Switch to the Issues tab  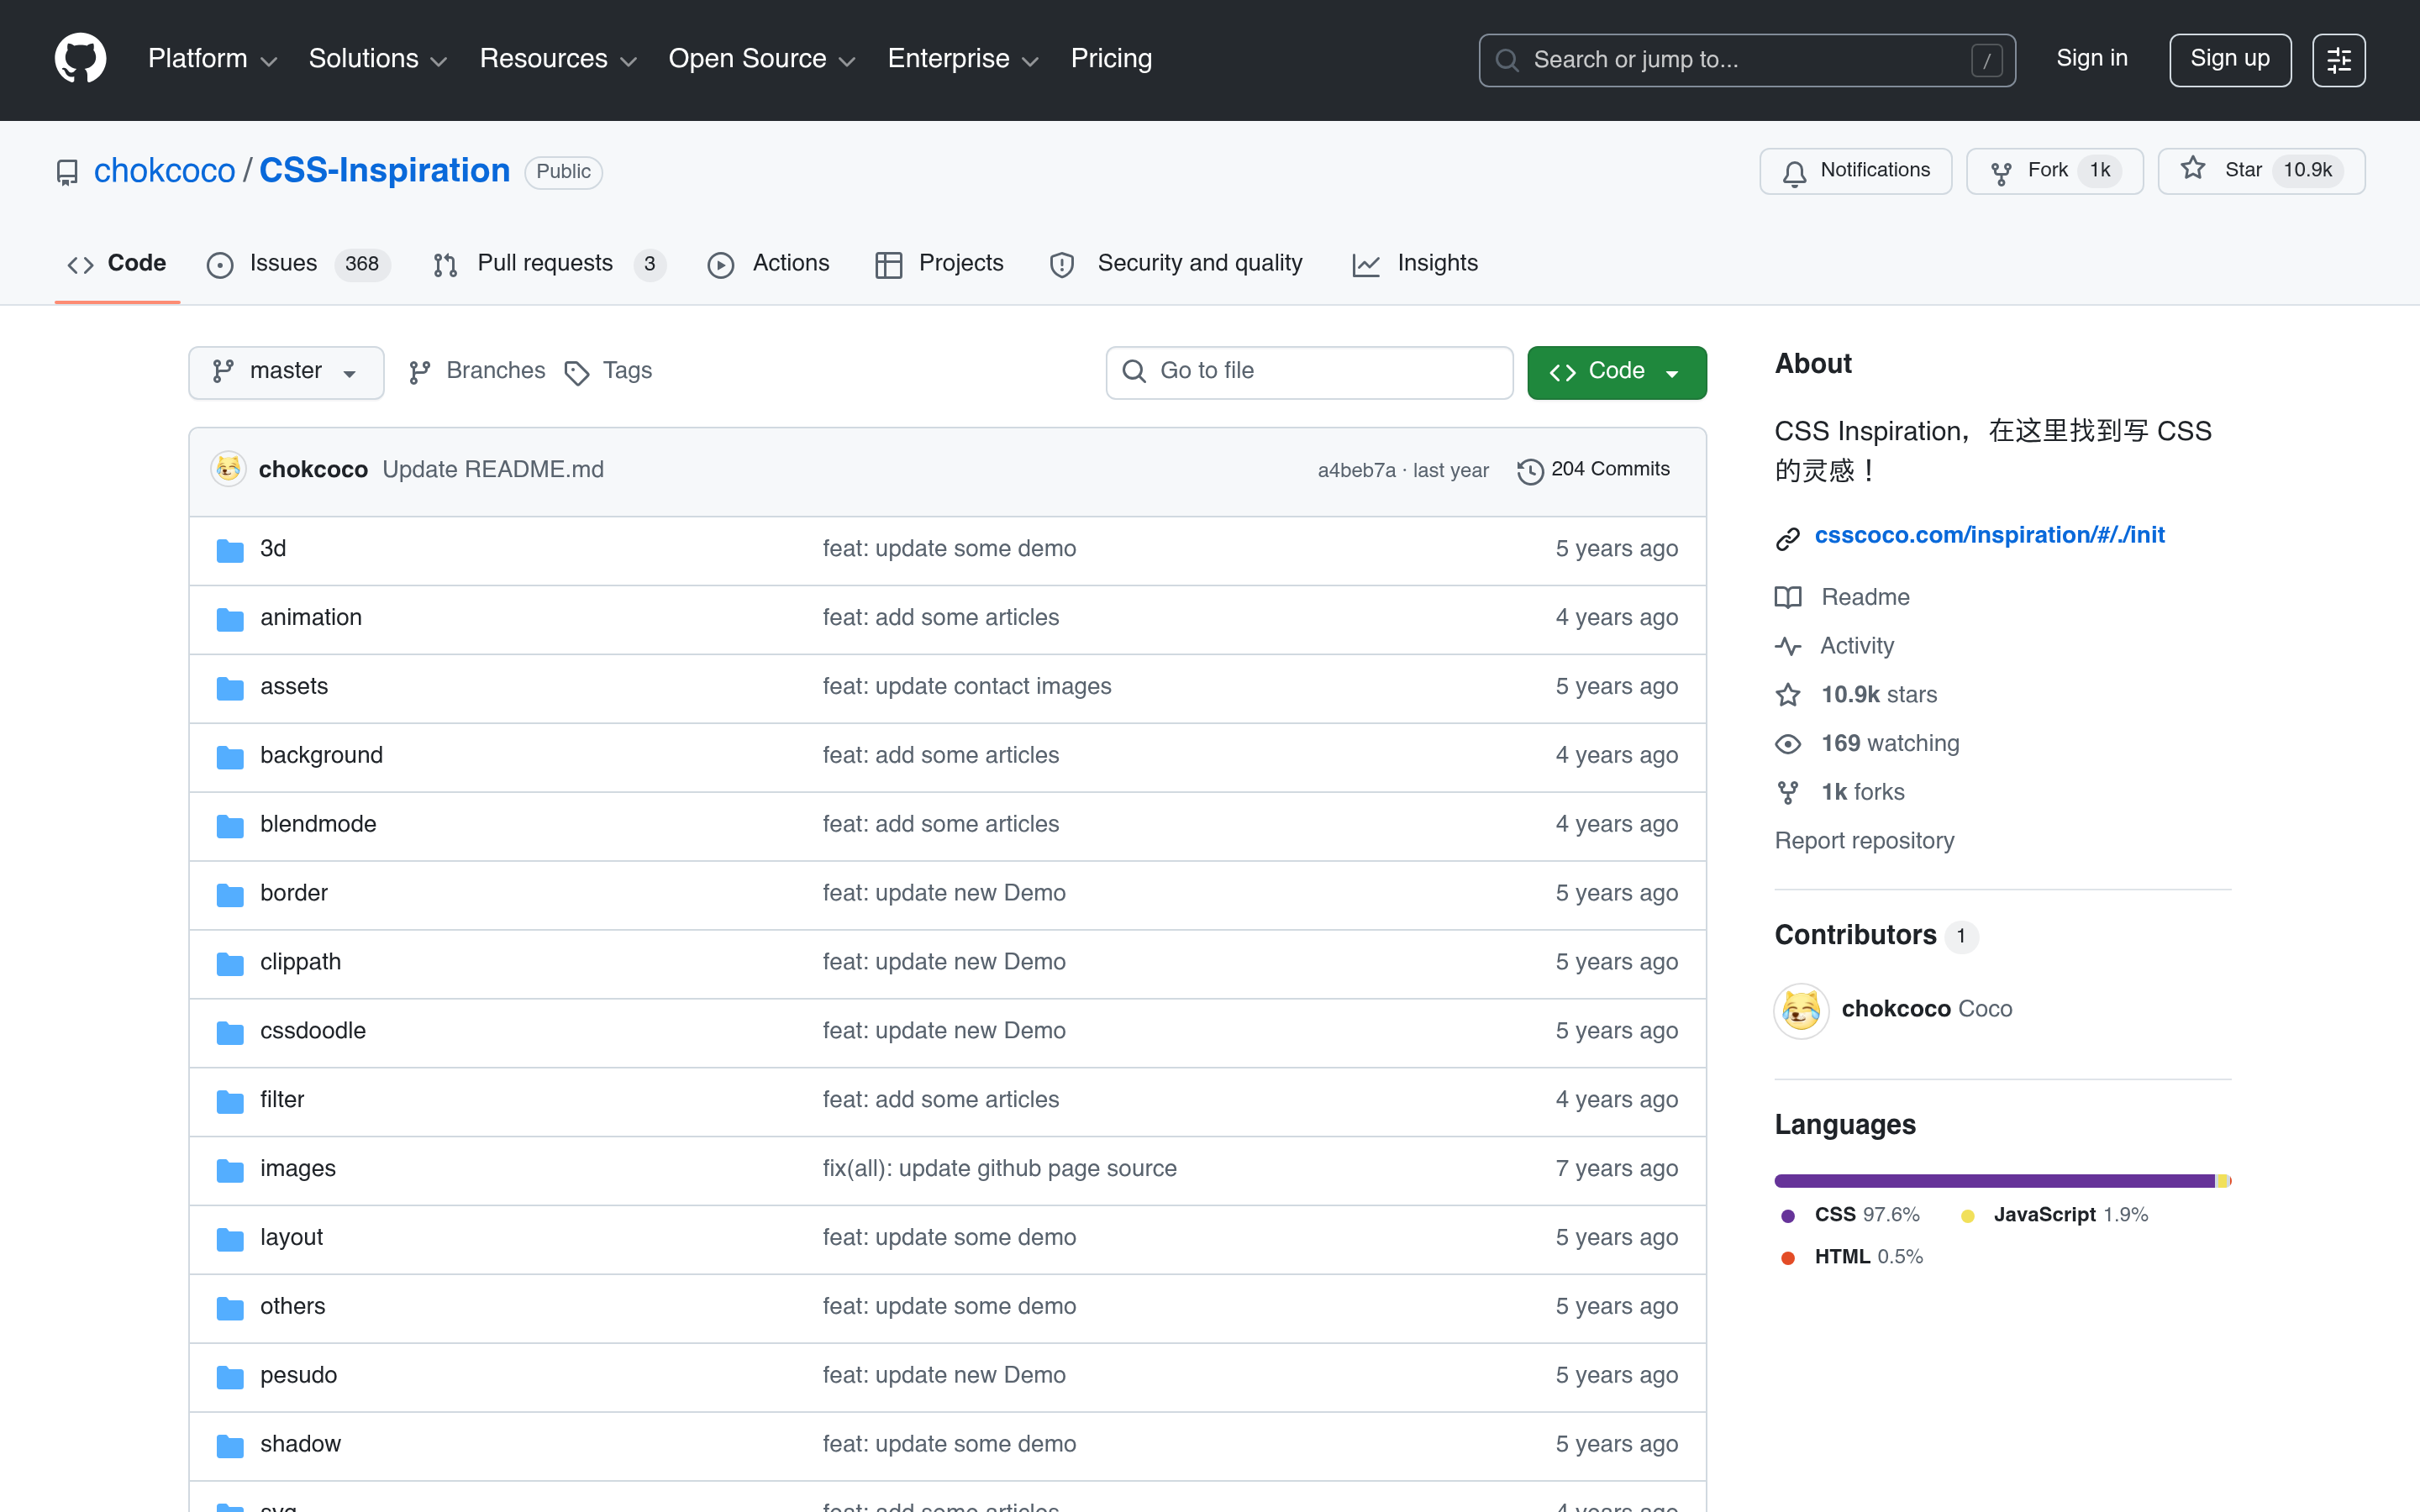coord(298,264)
